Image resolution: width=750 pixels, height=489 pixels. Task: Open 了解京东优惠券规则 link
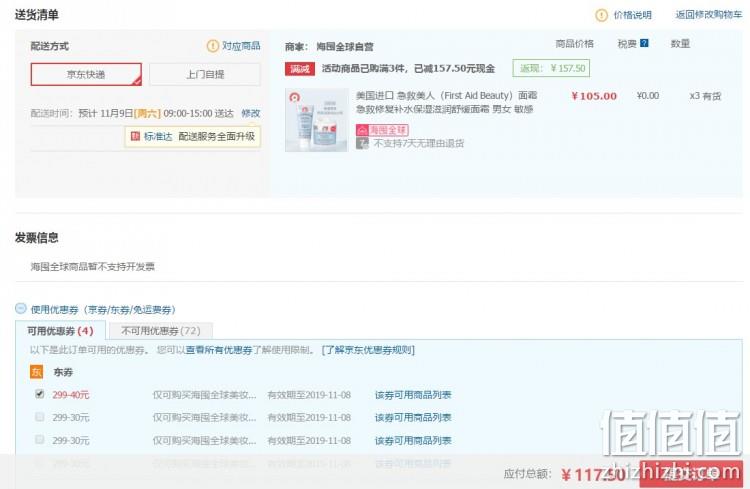pyautogui.click(x=368, y=350)
